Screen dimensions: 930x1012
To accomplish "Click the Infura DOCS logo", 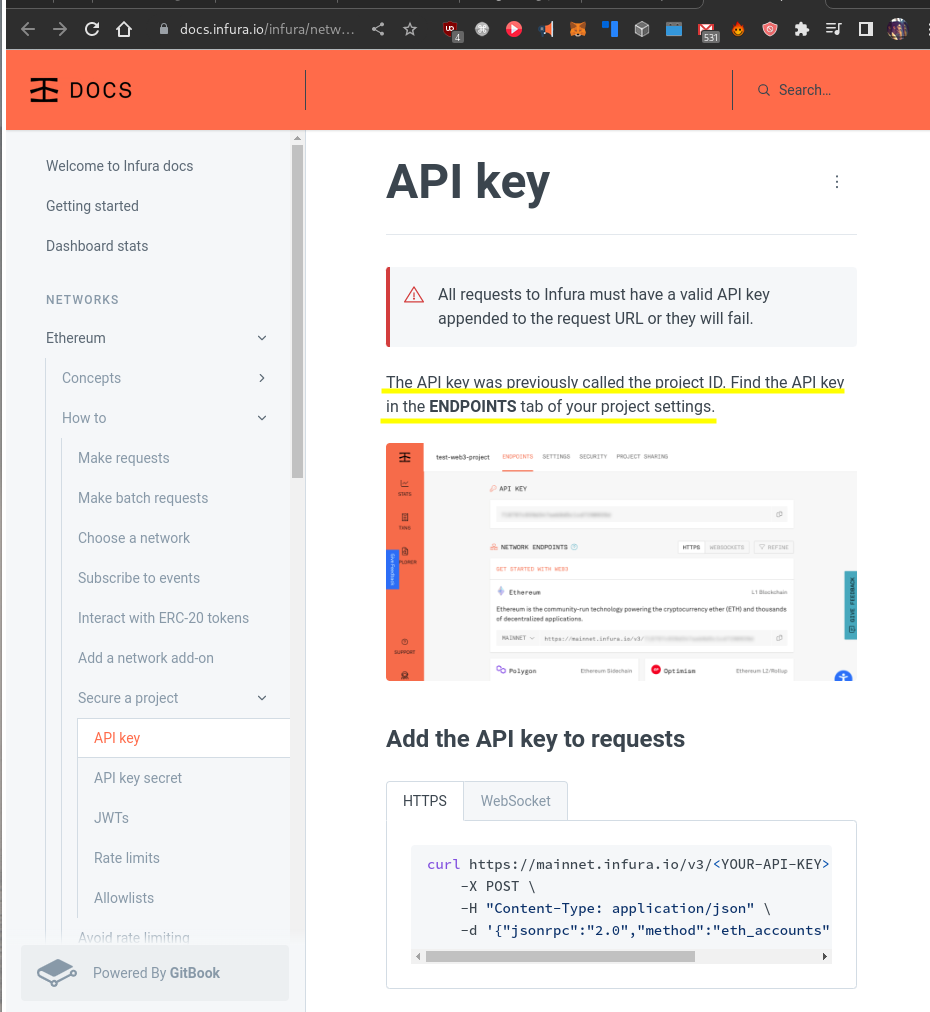I will pyautogui.click(x=81, y=90).
